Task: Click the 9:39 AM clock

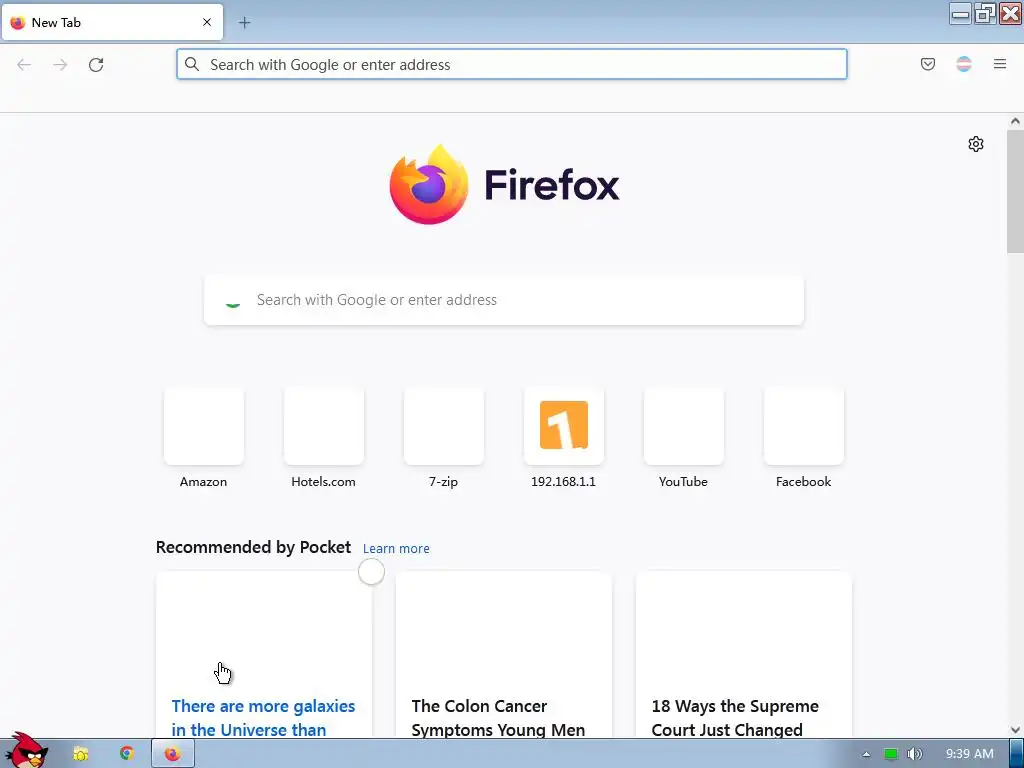Action: pos(970,754)
